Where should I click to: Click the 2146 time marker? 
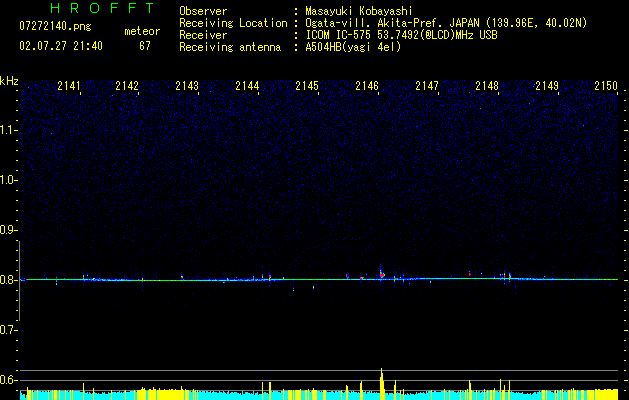(x=367, y=86)
